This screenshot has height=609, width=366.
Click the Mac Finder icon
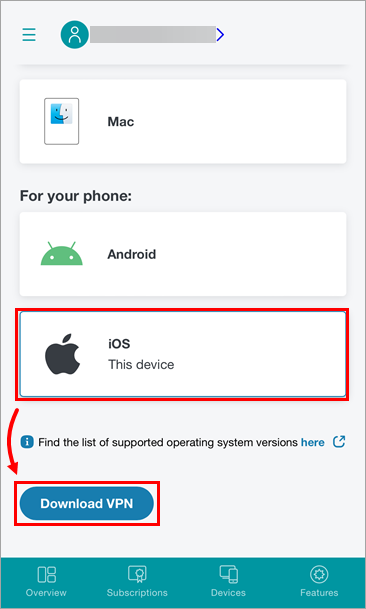[x=61, y=121]
